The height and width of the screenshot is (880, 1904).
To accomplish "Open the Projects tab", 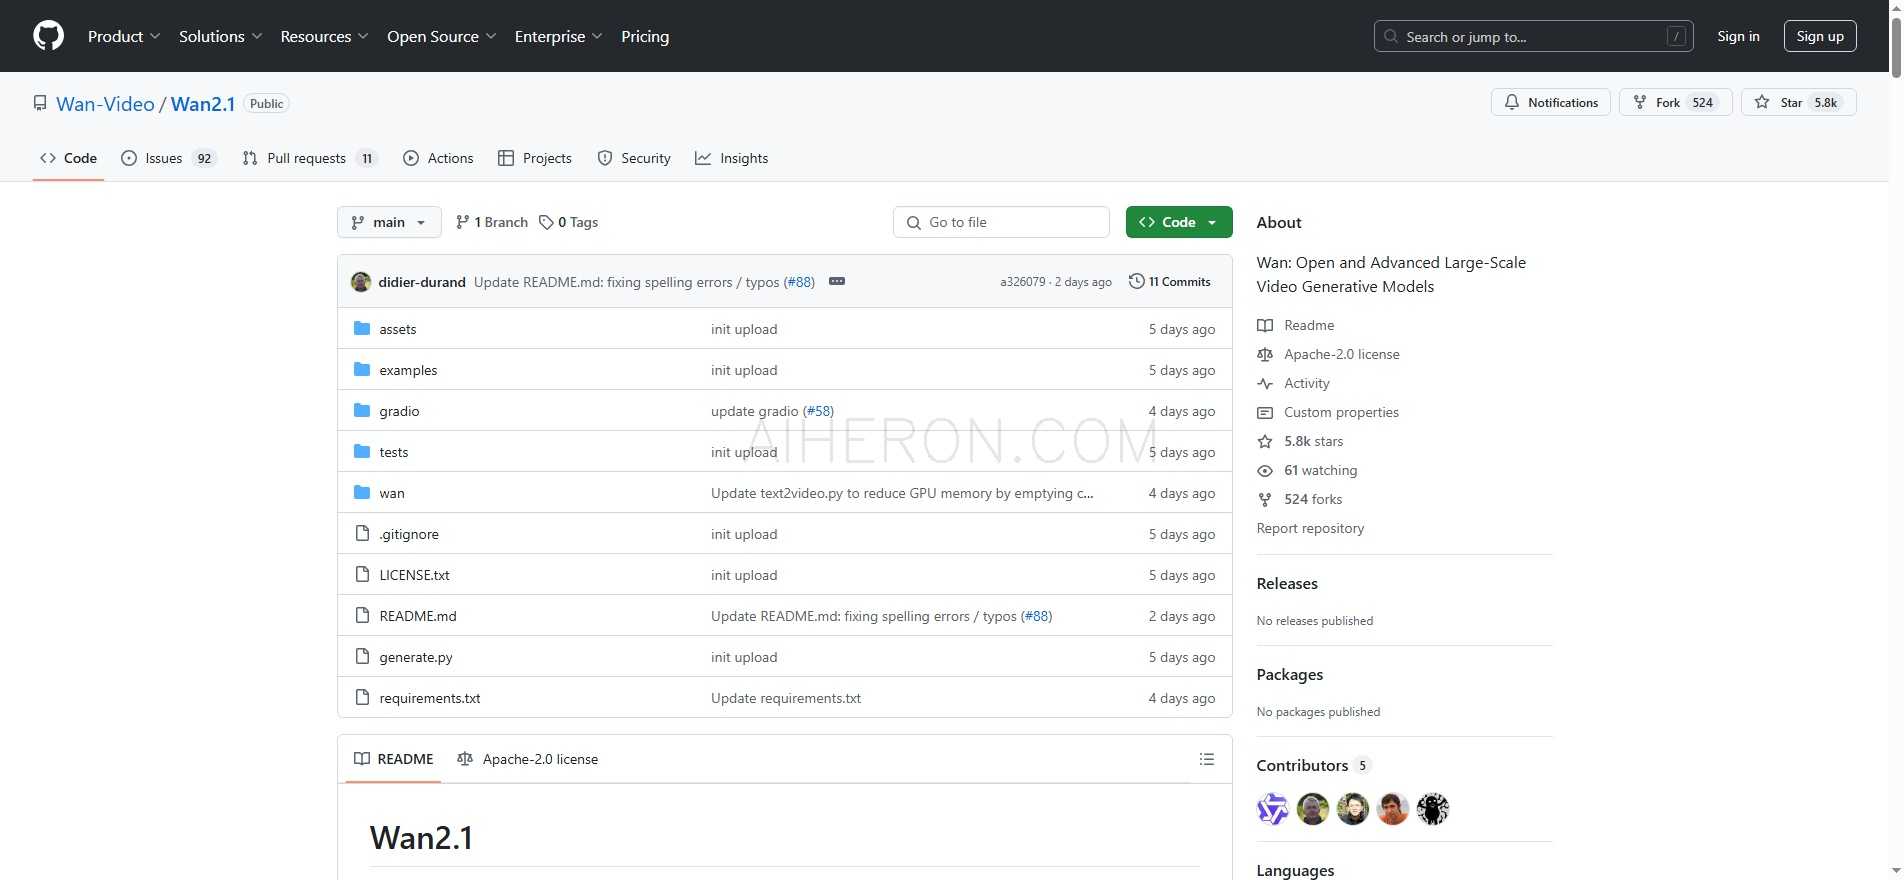I will coord(535,158).
